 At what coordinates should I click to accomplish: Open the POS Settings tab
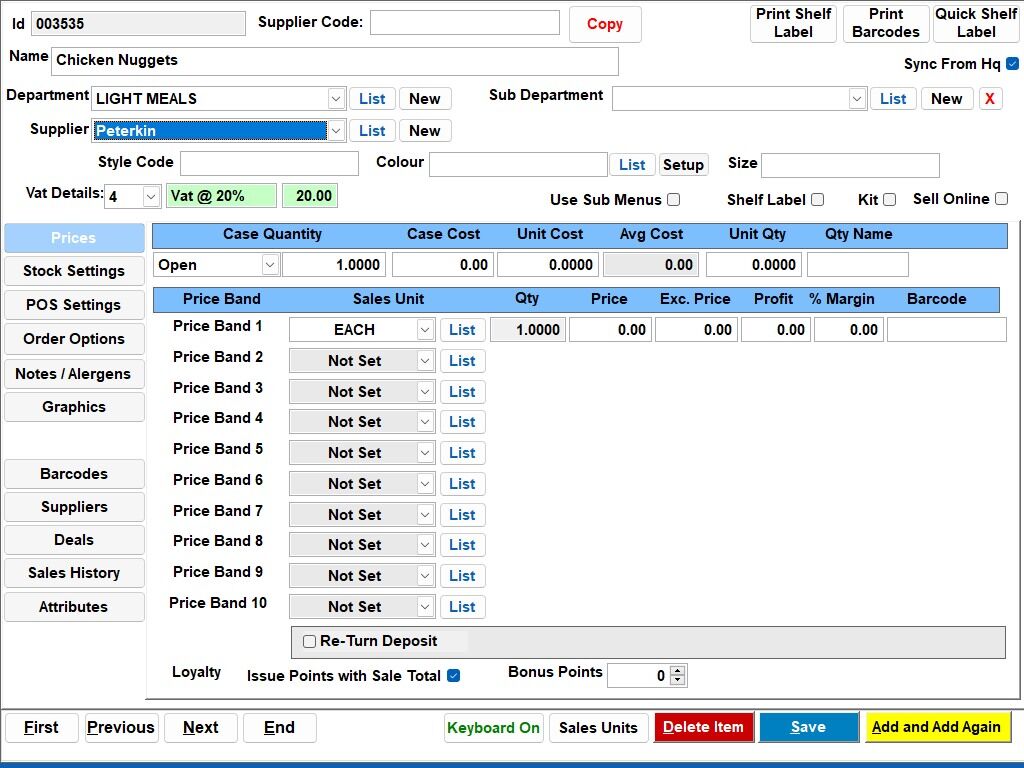pos(74,305)
